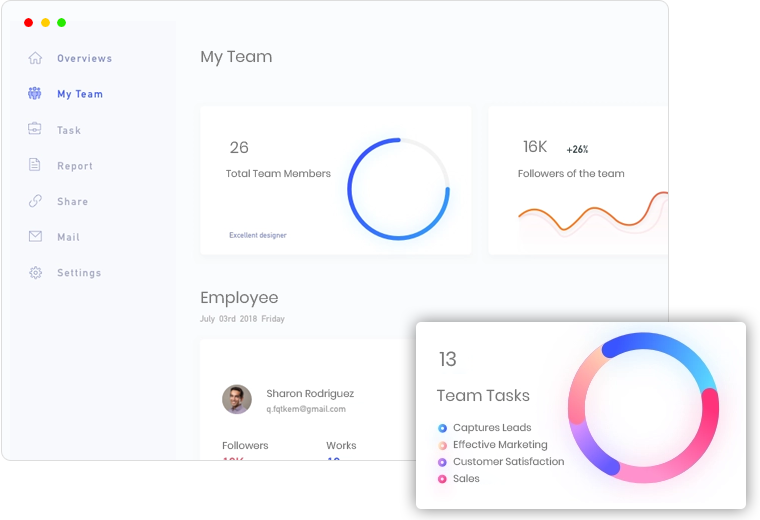760x520 pixels.
Task: Click the Followers of the team label
Action: pyautogui.click(x=571, y=173)
